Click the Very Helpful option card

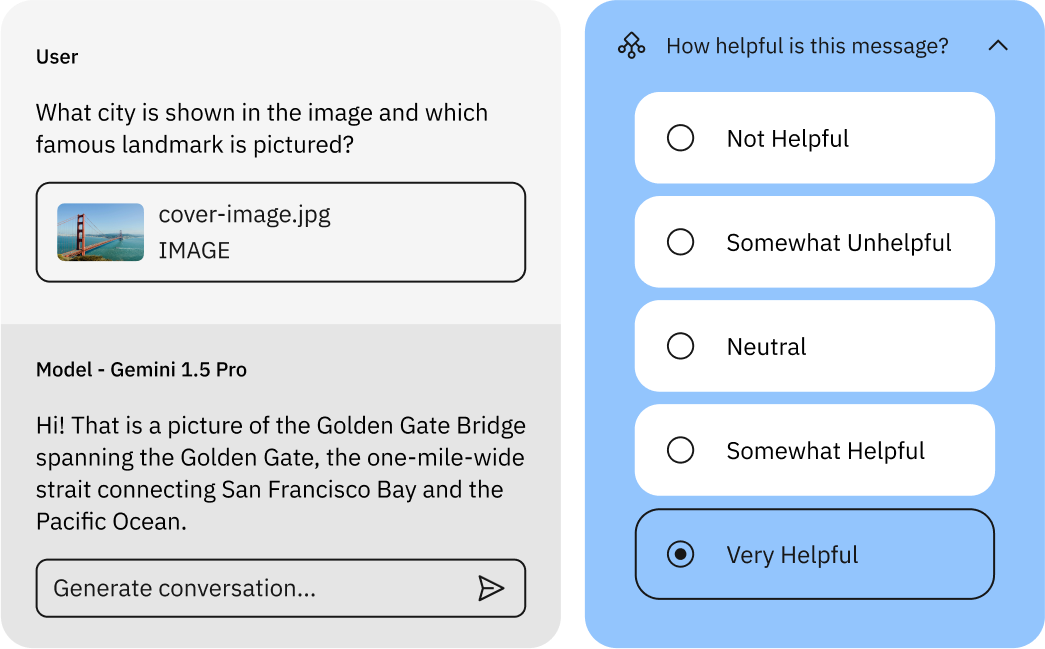814,554
